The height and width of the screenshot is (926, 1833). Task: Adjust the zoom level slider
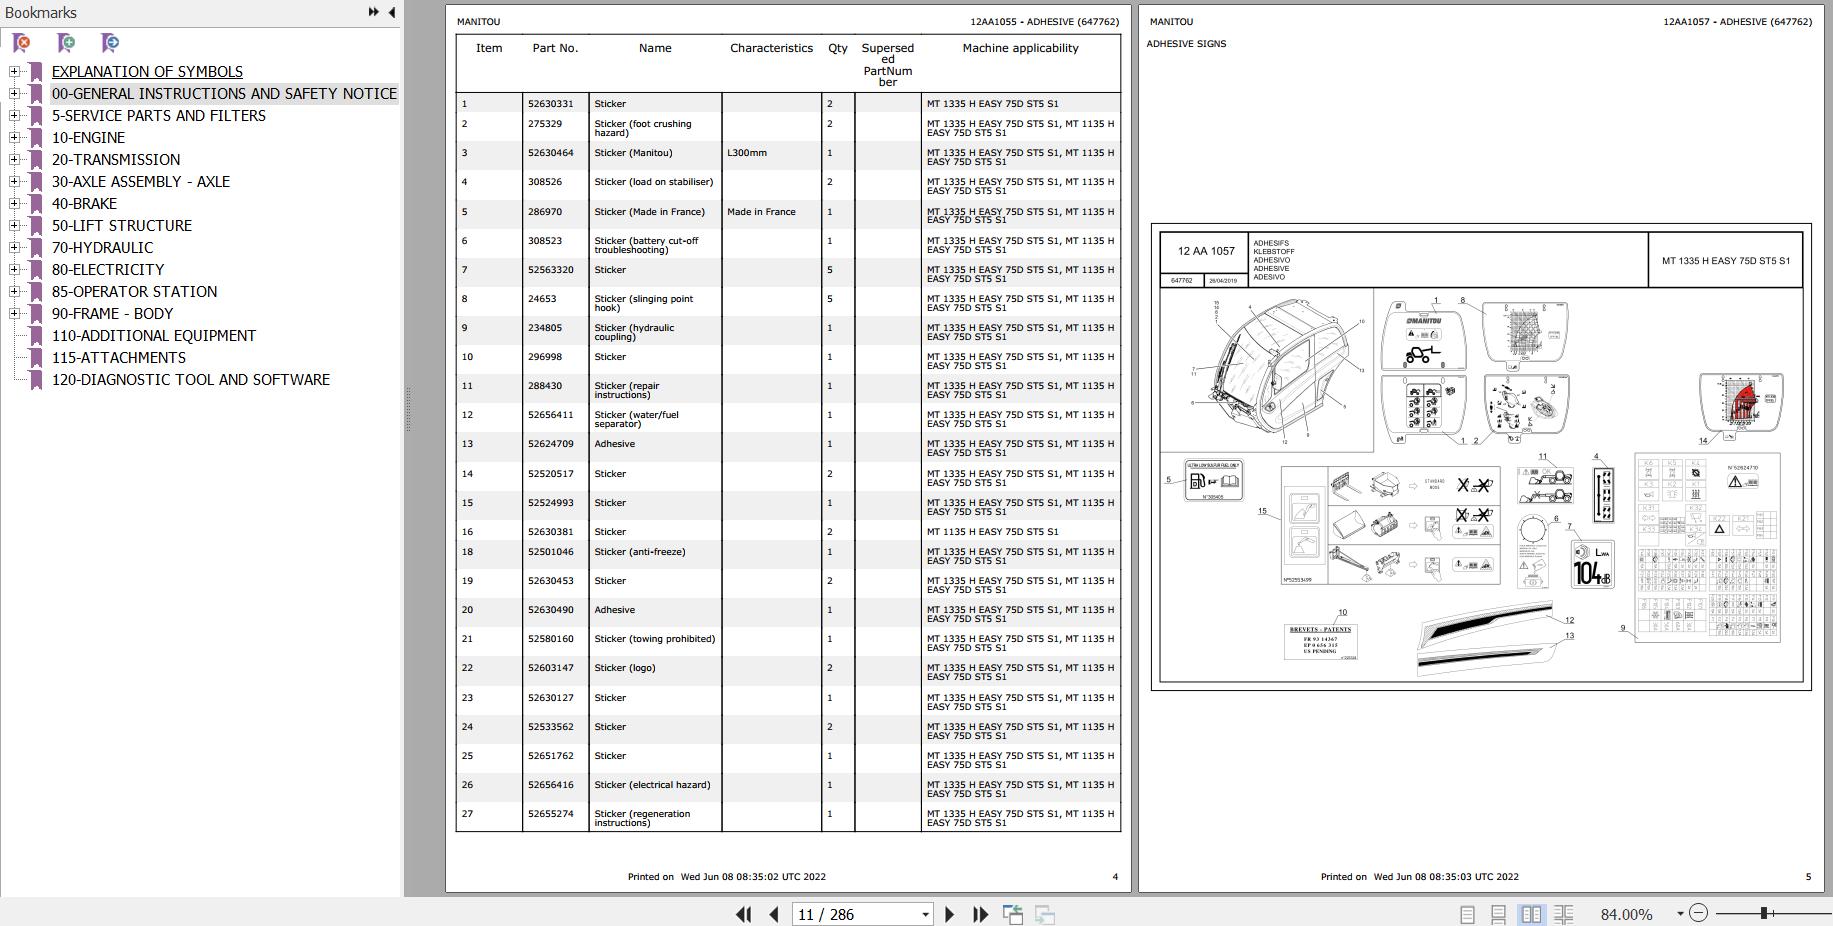(1764, 912)
